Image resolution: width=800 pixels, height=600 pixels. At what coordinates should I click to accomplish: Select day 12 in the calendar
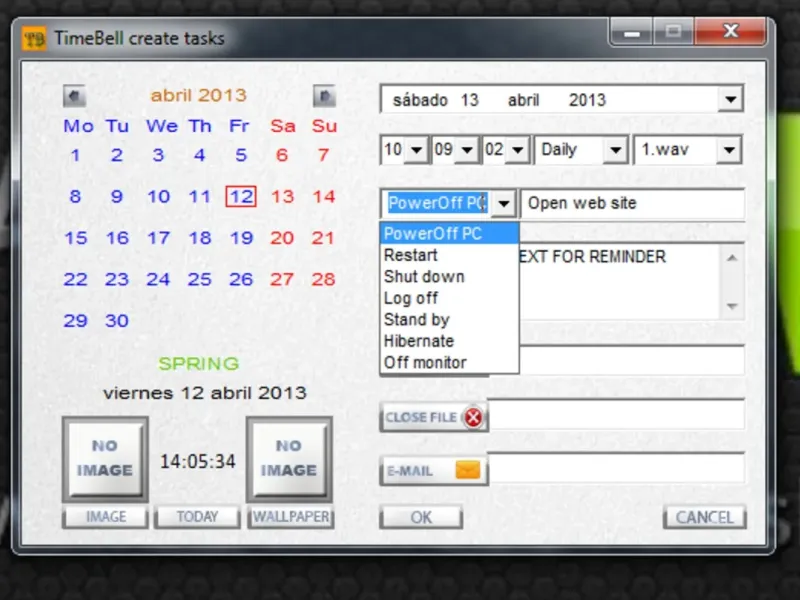click(241, 196)
